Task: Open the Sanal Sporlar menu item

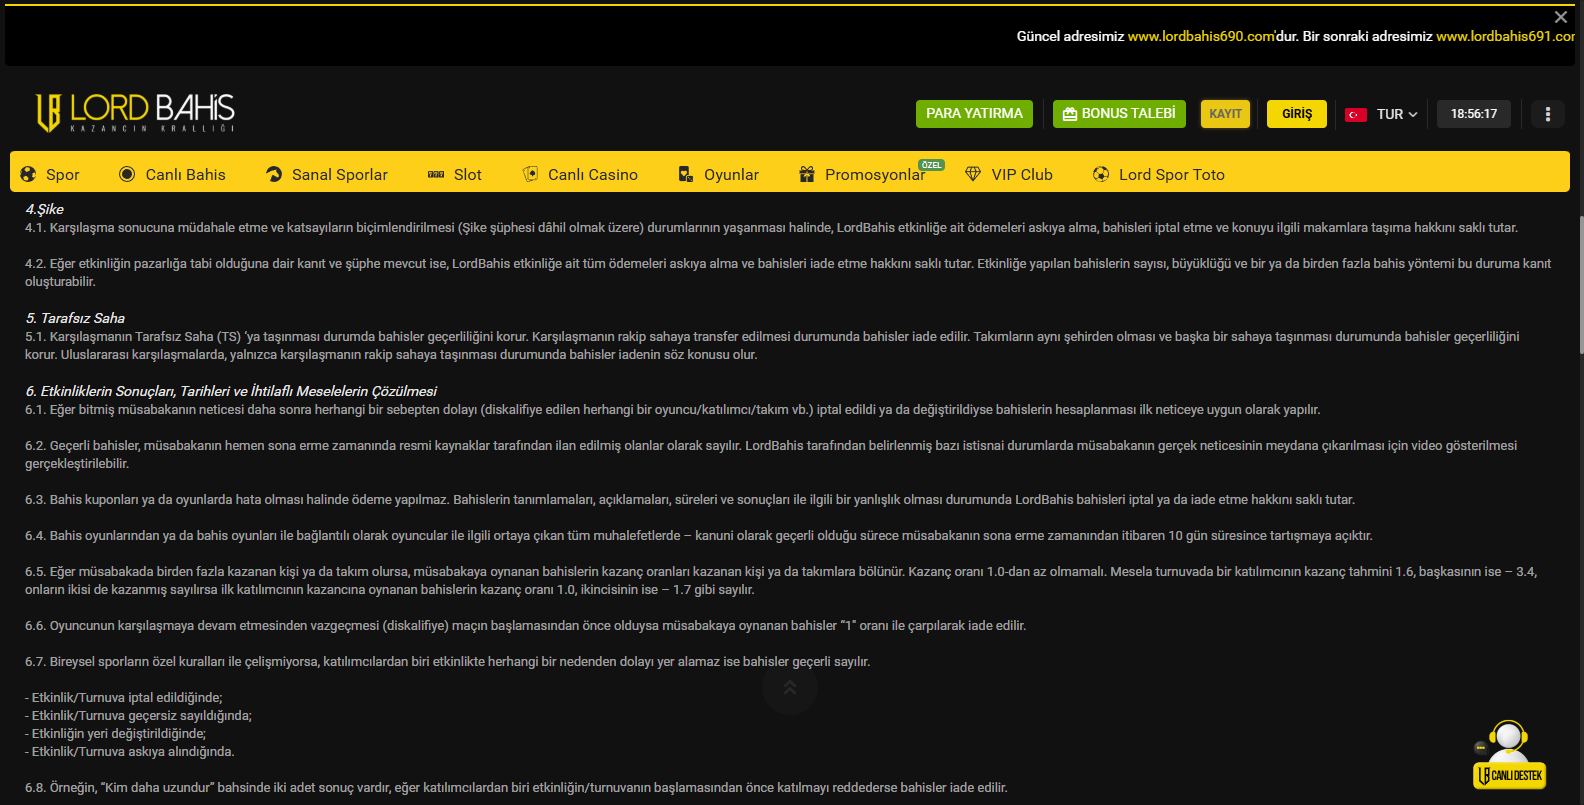Action: (x=327, y=174)
